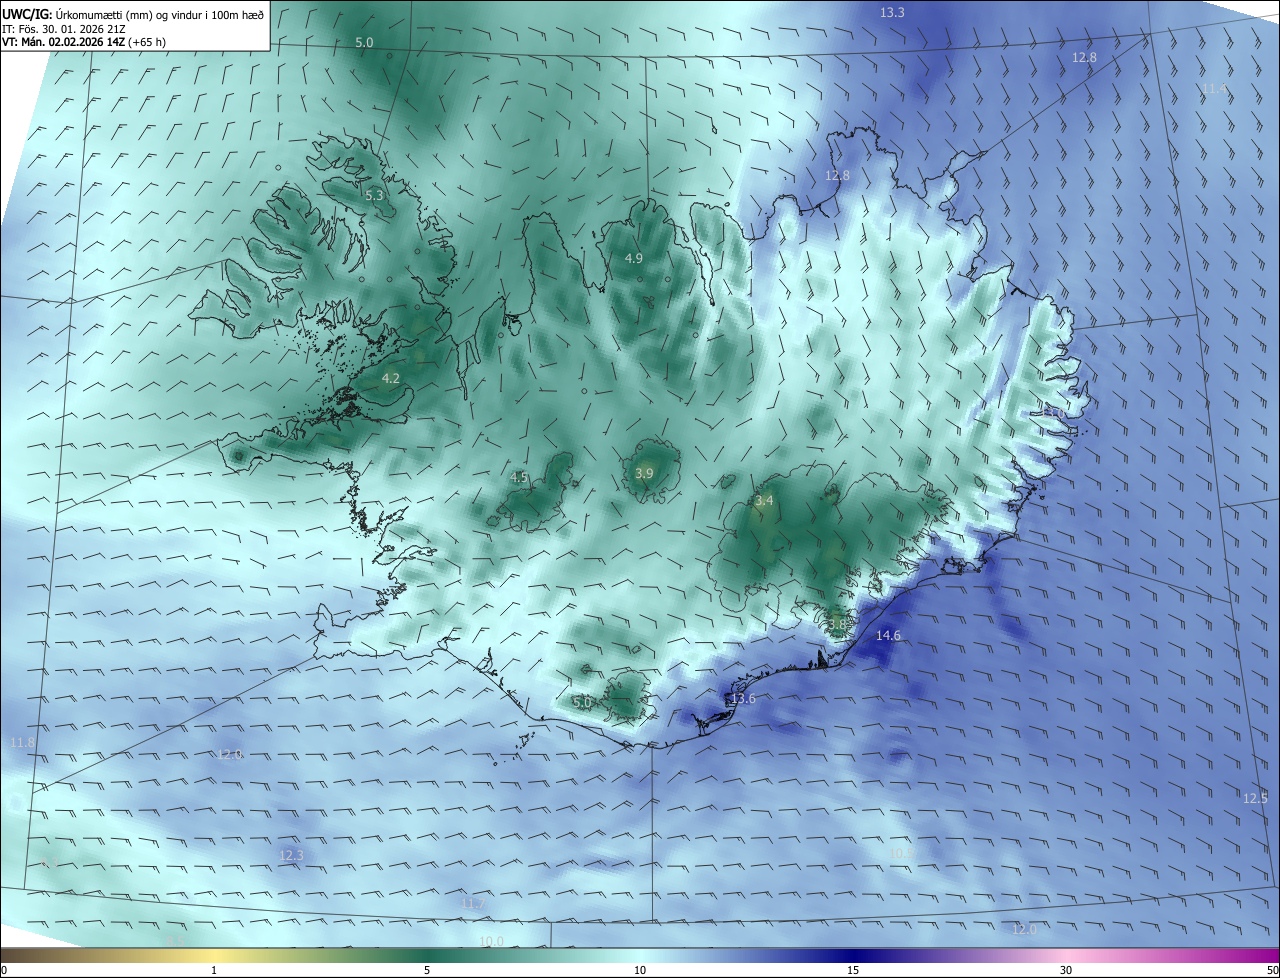Image resolution: width=1280 pixels, height=978 pixels.
Task: Click the 1 tick on the color scale
Action: coord(214,970)
